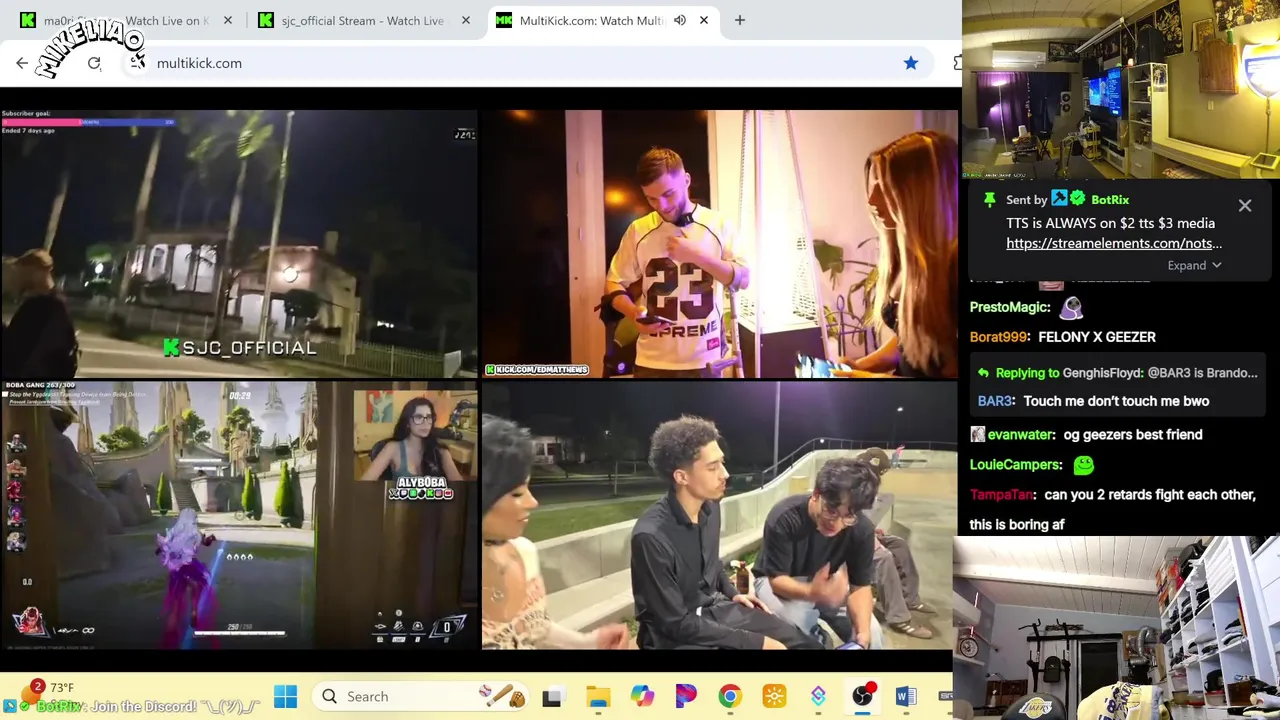Viewport: 1280px width, 720px height.
Task: Open site information icon beside multikick.com URL
Action: (137, 63)
